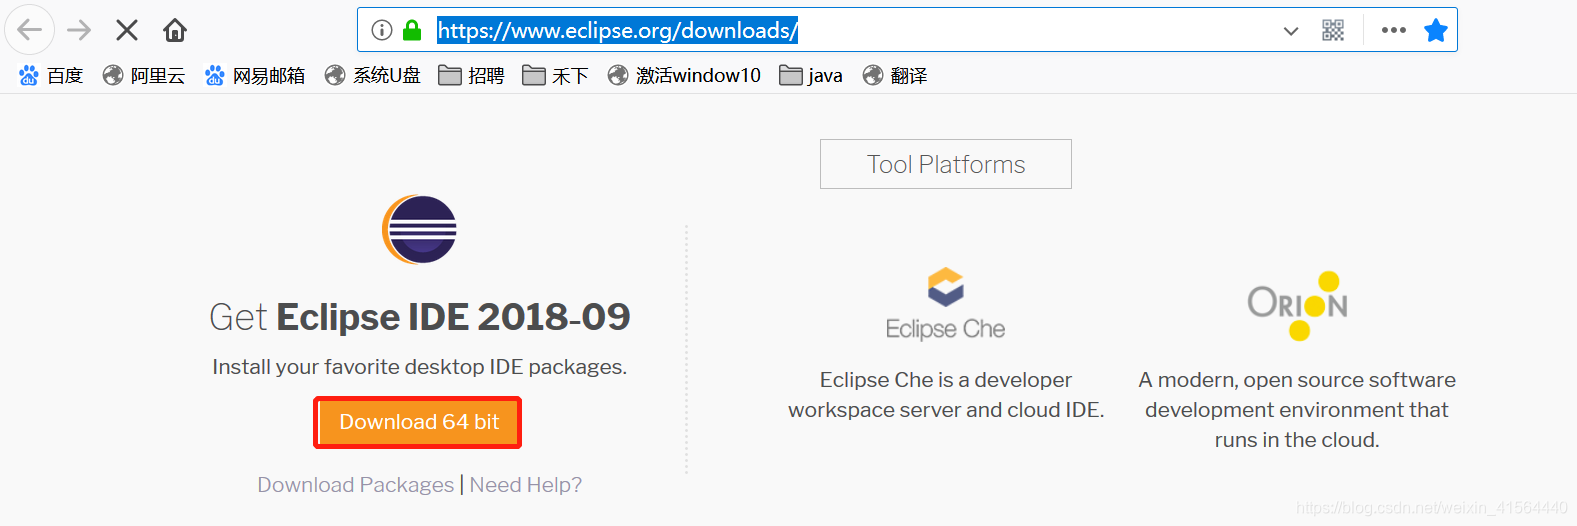This screenshot has width=1577, height=526.
Task: Stop loading the page
Action: (x=127, y=30)
